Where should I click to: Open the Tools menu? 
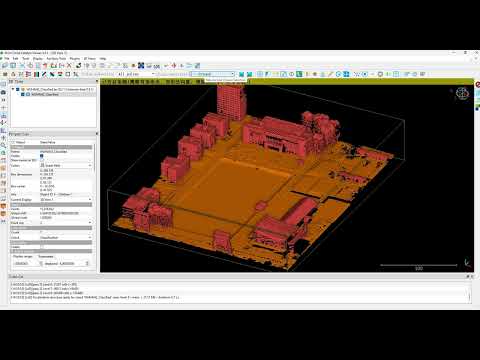(26, 59)
